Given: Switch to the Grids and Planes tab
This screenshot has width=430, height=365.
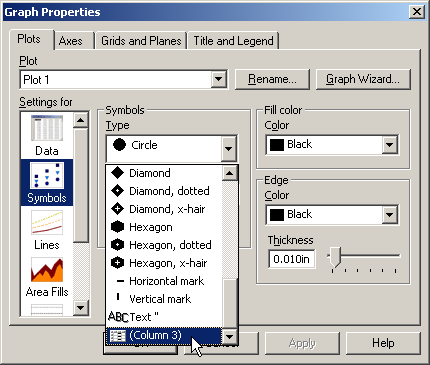Looking at the screenshot, I should (141, 41).
